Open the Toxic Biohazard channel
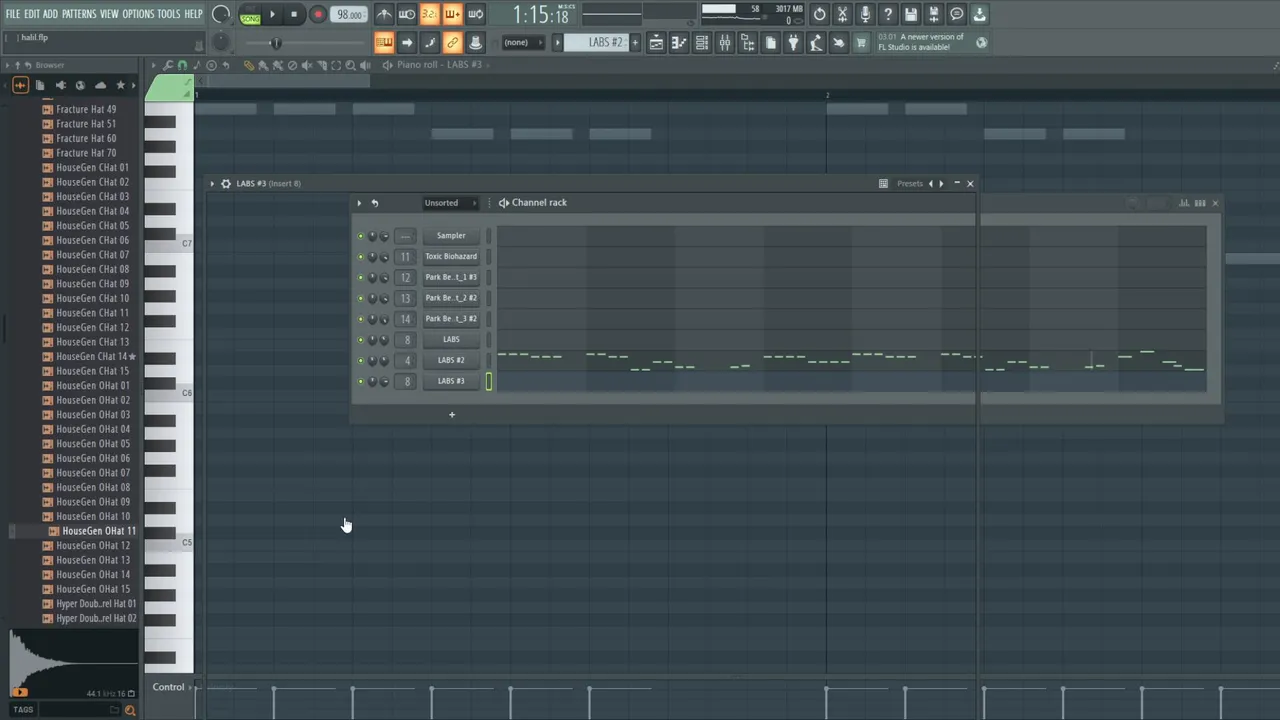The image size is (1280, 720). coord(451,257)
